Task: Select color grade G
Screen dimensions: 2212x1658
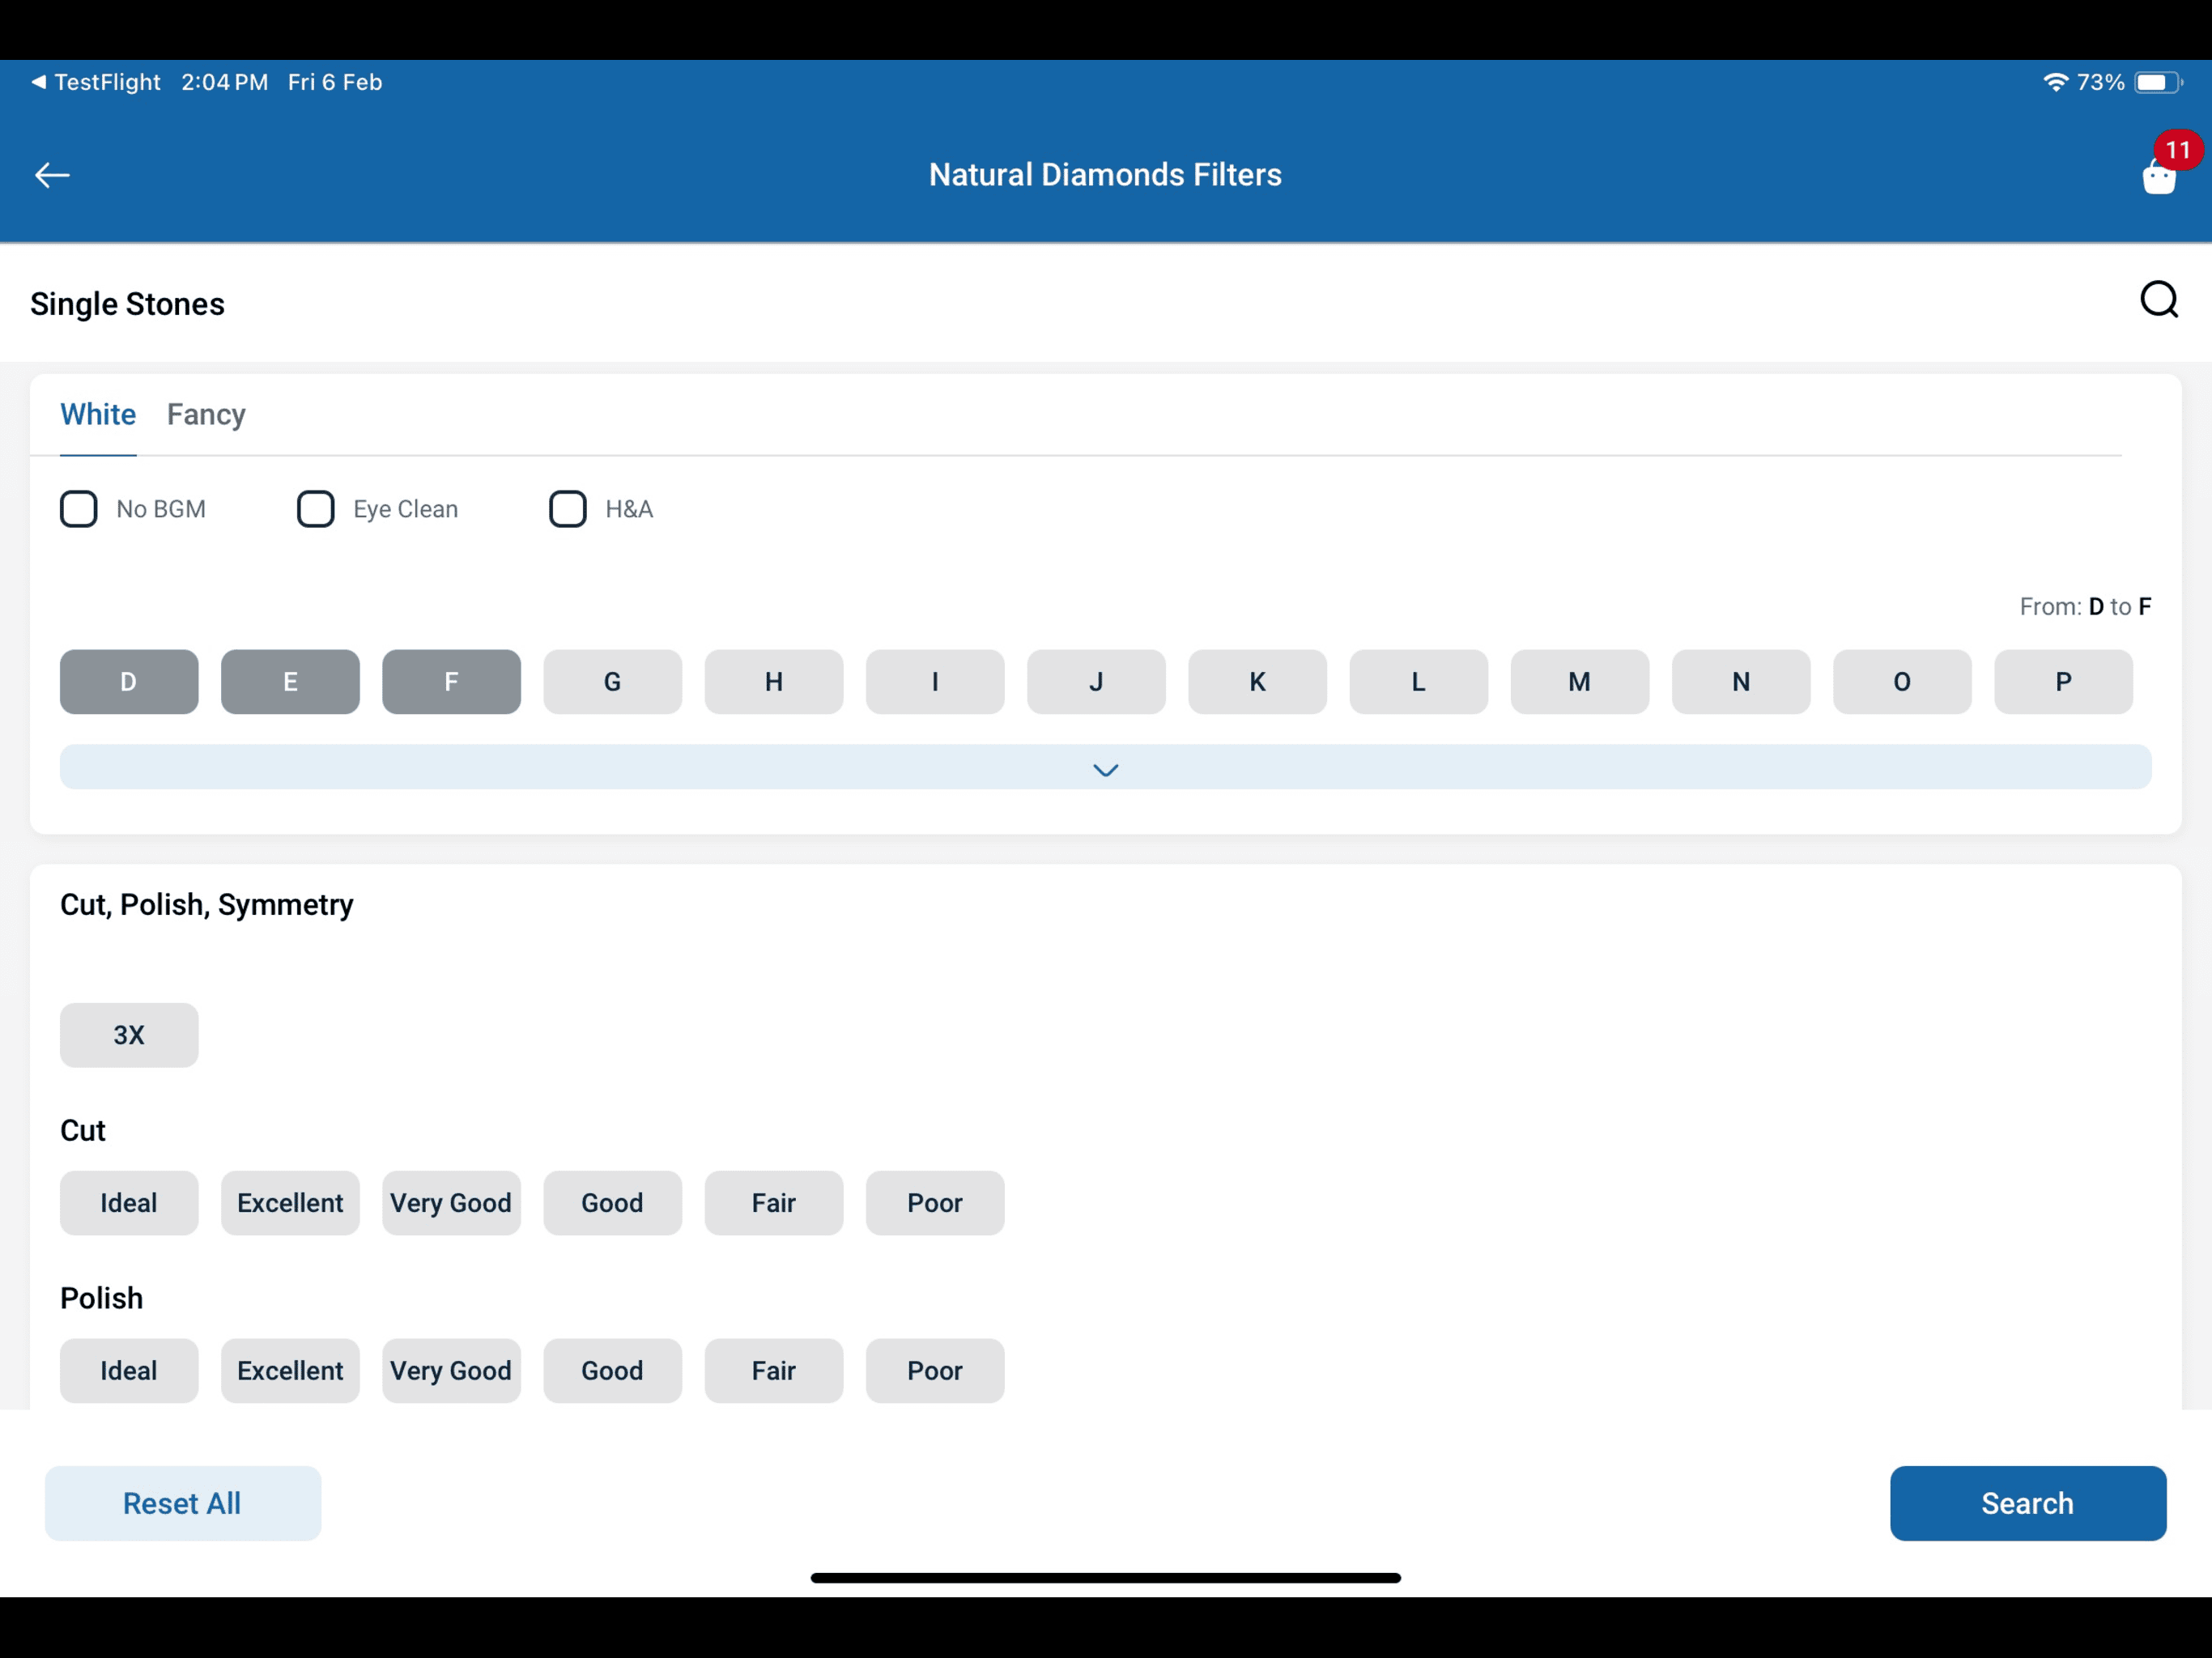Action: coord(613,682)
